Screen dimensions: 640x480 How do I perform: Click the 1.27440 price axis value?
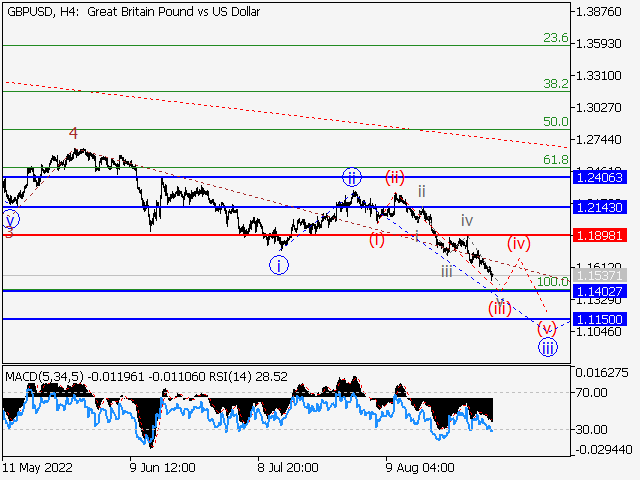tap(598, 140)
